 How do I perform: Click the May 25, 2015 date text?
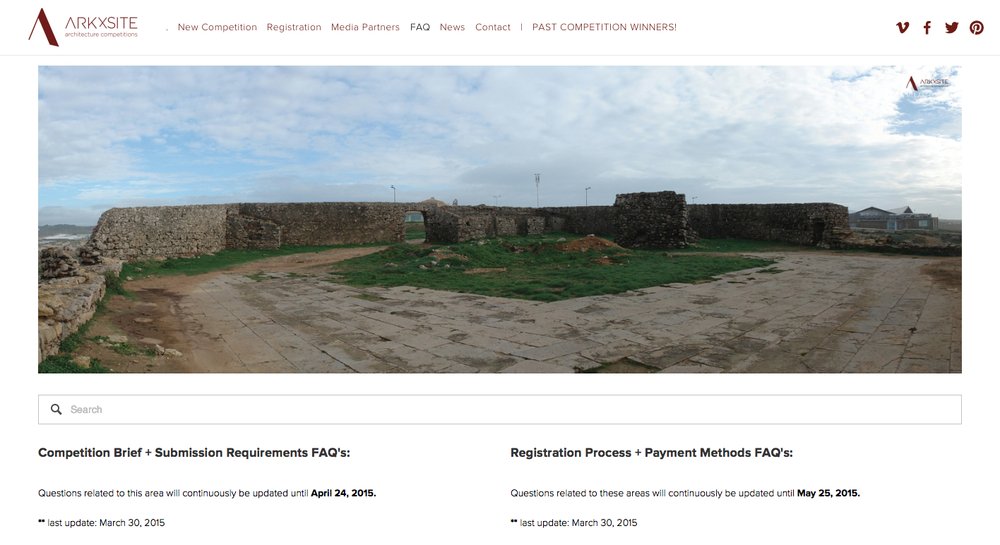click(828, 493)
